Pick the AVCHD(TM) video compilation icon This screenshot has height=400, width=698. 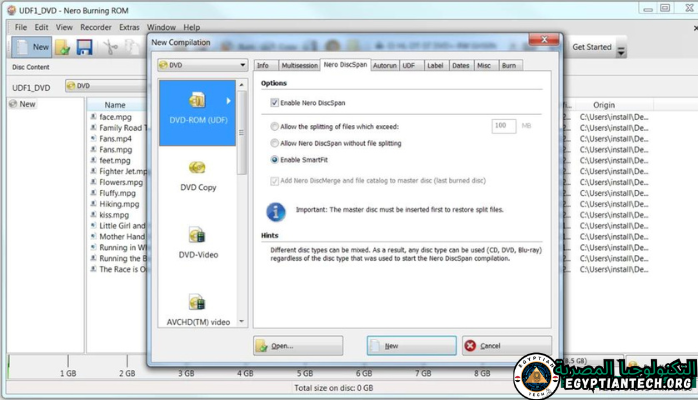tap(197, 302)
